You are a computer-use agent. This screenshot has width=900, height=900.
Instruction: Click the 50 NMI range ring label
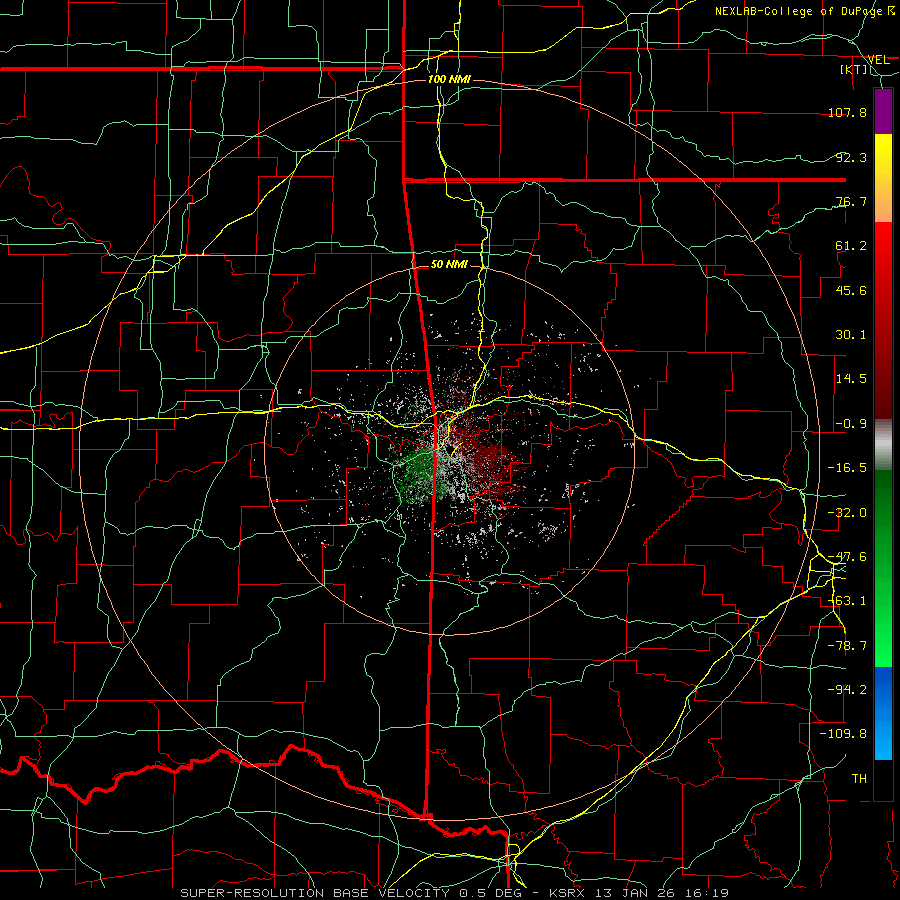coord(449,264)
